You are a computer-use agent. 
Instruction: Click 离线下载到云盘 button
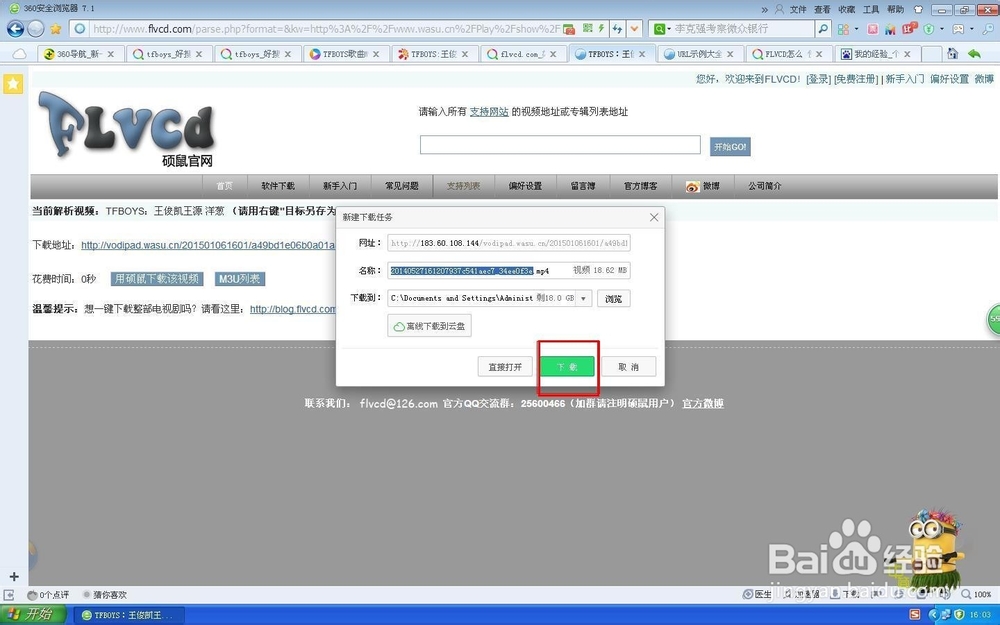[x=429, y=326]
